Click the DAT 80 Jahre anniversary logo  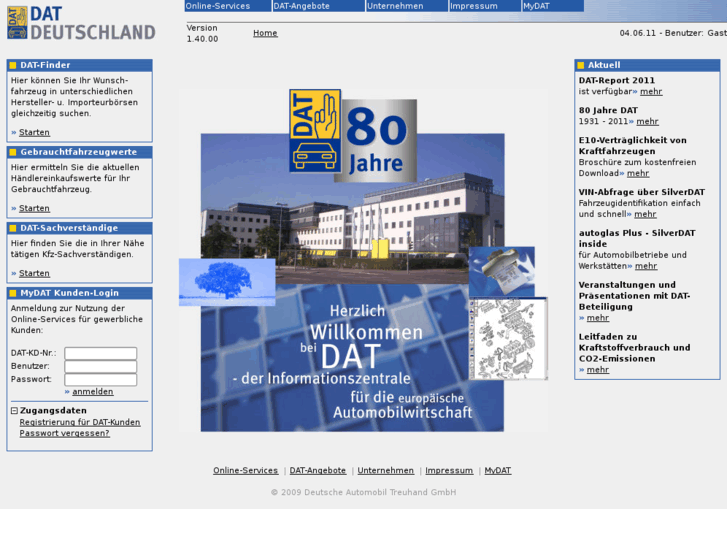pyautogui.click(x=353, y=135)
